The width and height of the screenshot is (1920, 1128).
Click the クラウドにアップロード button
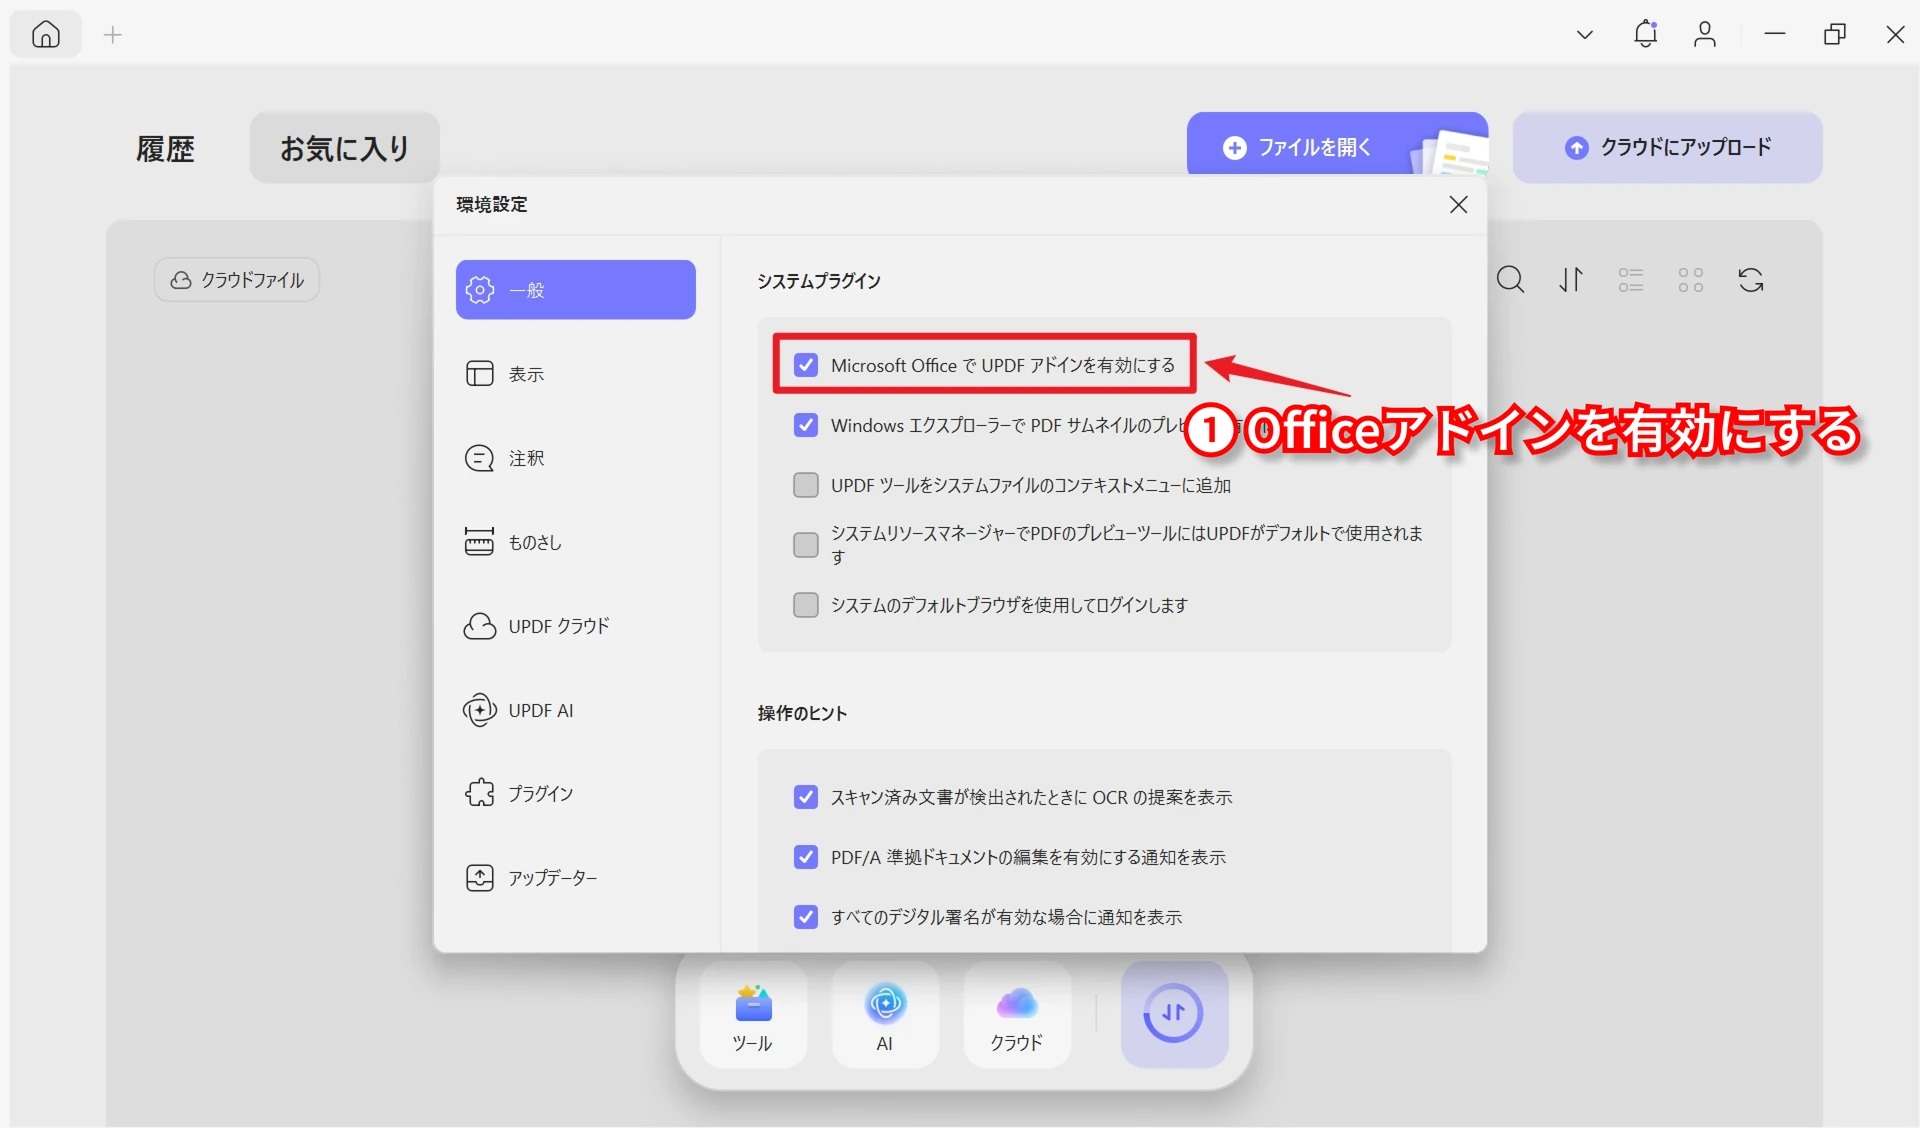(1667, 147)
